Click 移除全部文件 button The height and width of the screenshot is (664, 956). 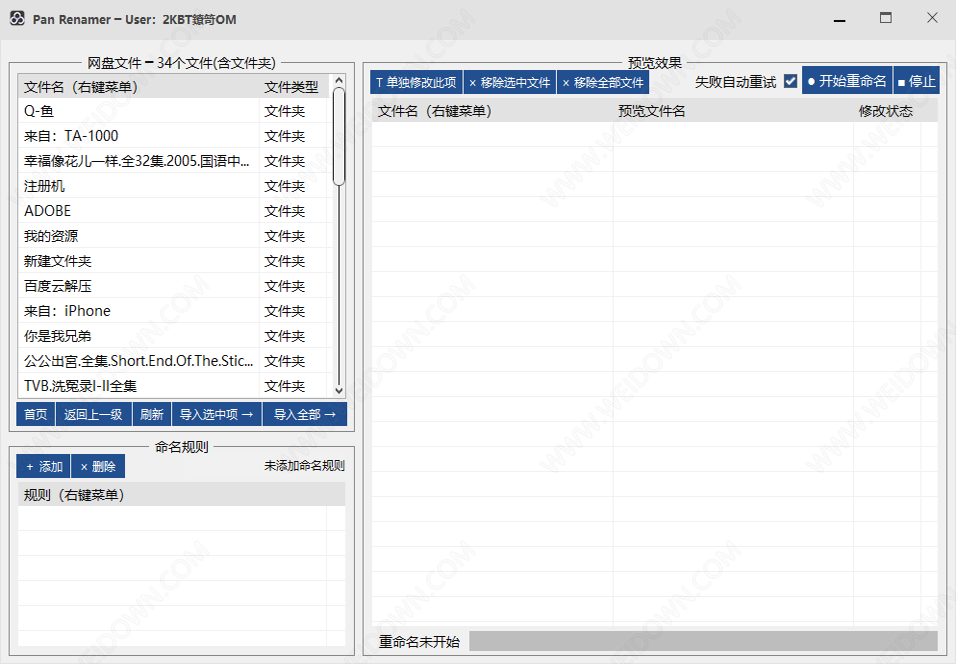click(x=603, y=82)
